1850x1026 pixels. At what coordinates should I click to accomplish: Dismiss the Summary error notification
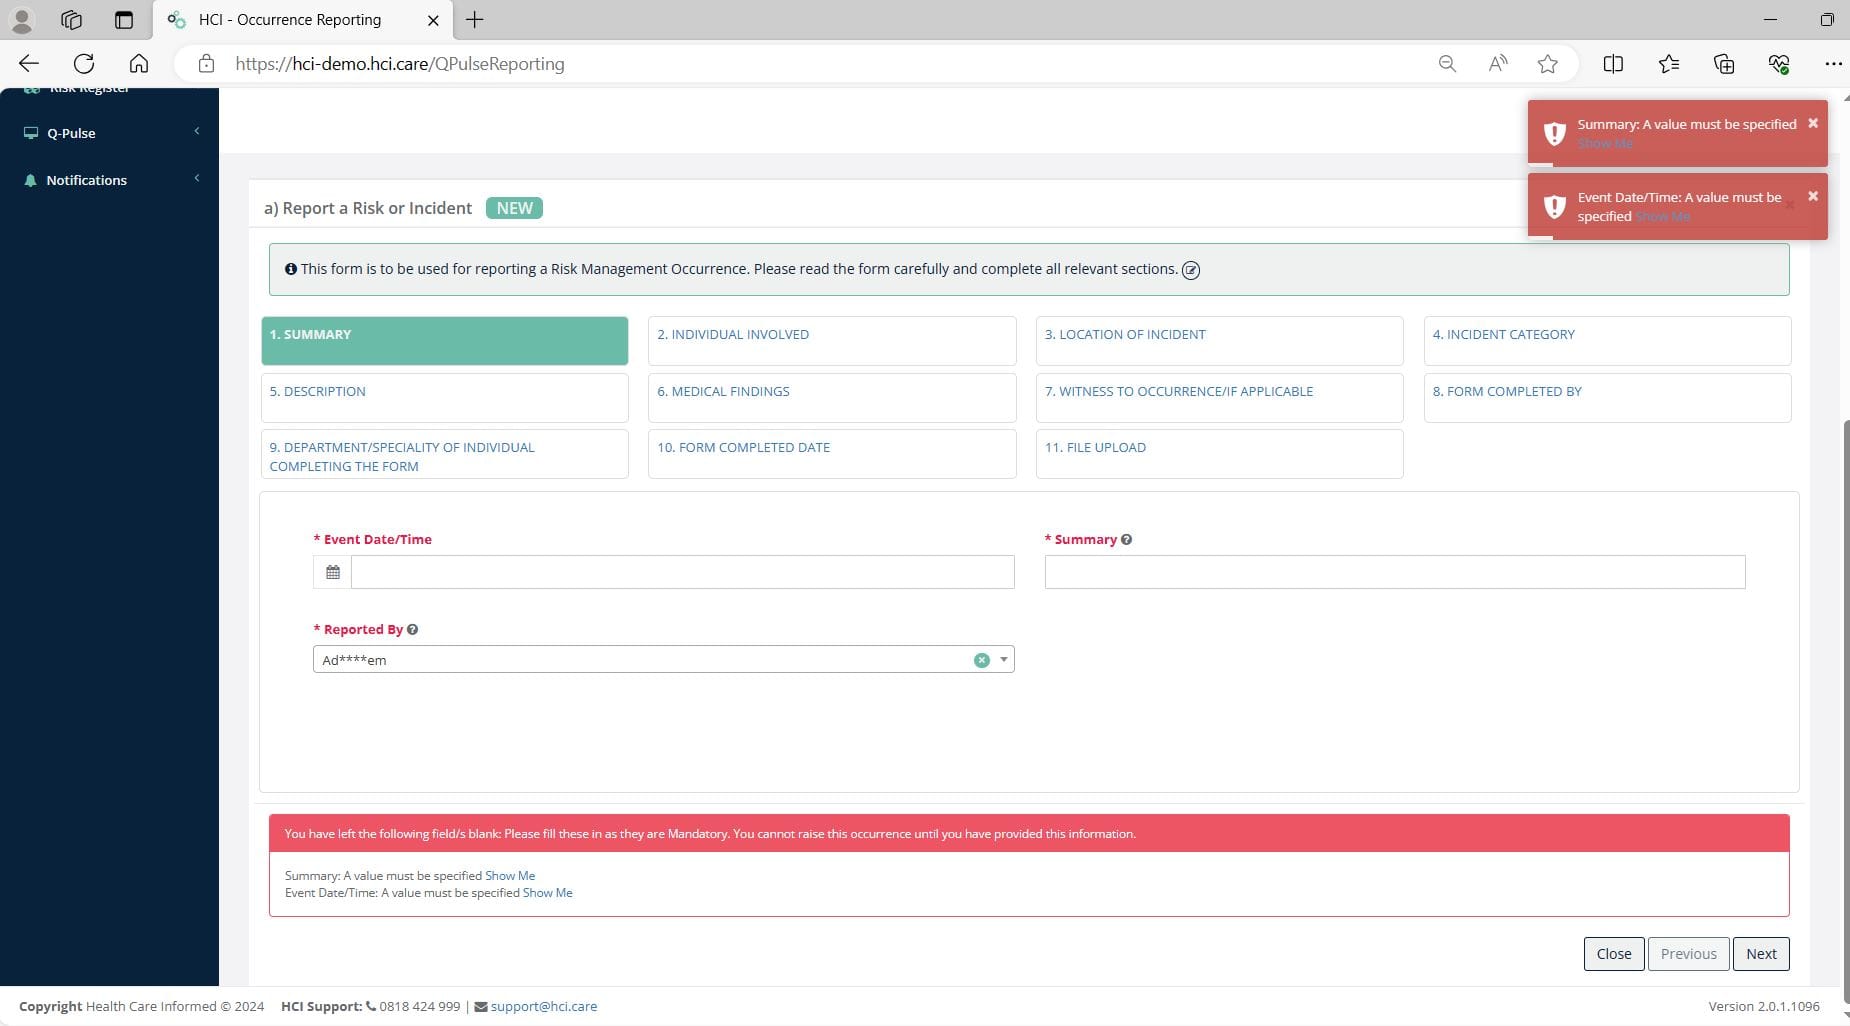coord(1813,124)
